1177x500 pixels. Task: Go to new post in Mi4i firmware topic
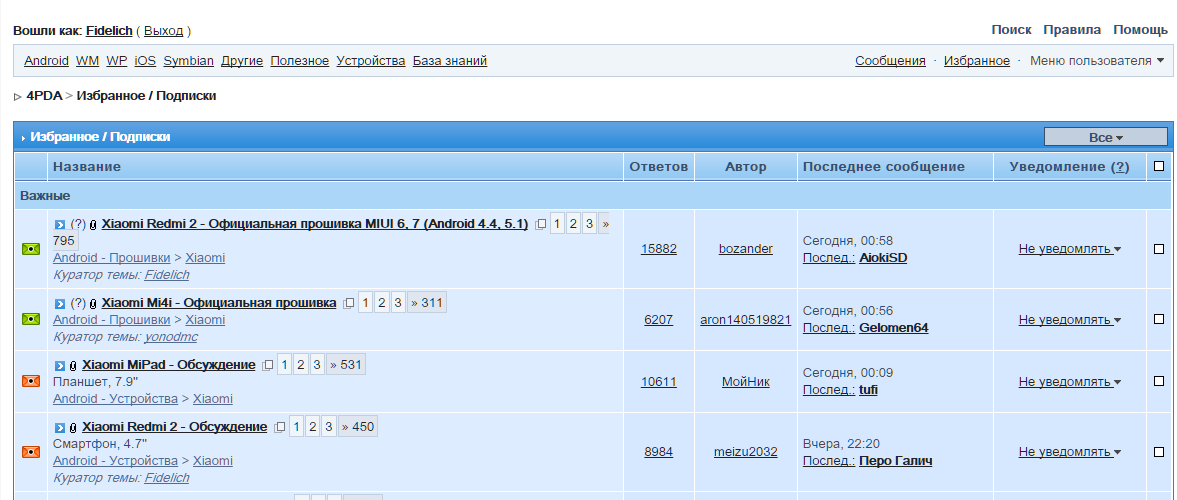(x=60, y=303)
